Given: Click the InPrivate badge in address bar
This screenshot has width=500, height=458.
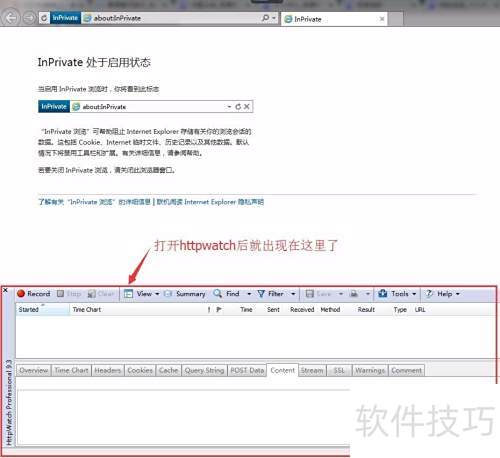Looking at the screenshot, I should pos(65,18).
